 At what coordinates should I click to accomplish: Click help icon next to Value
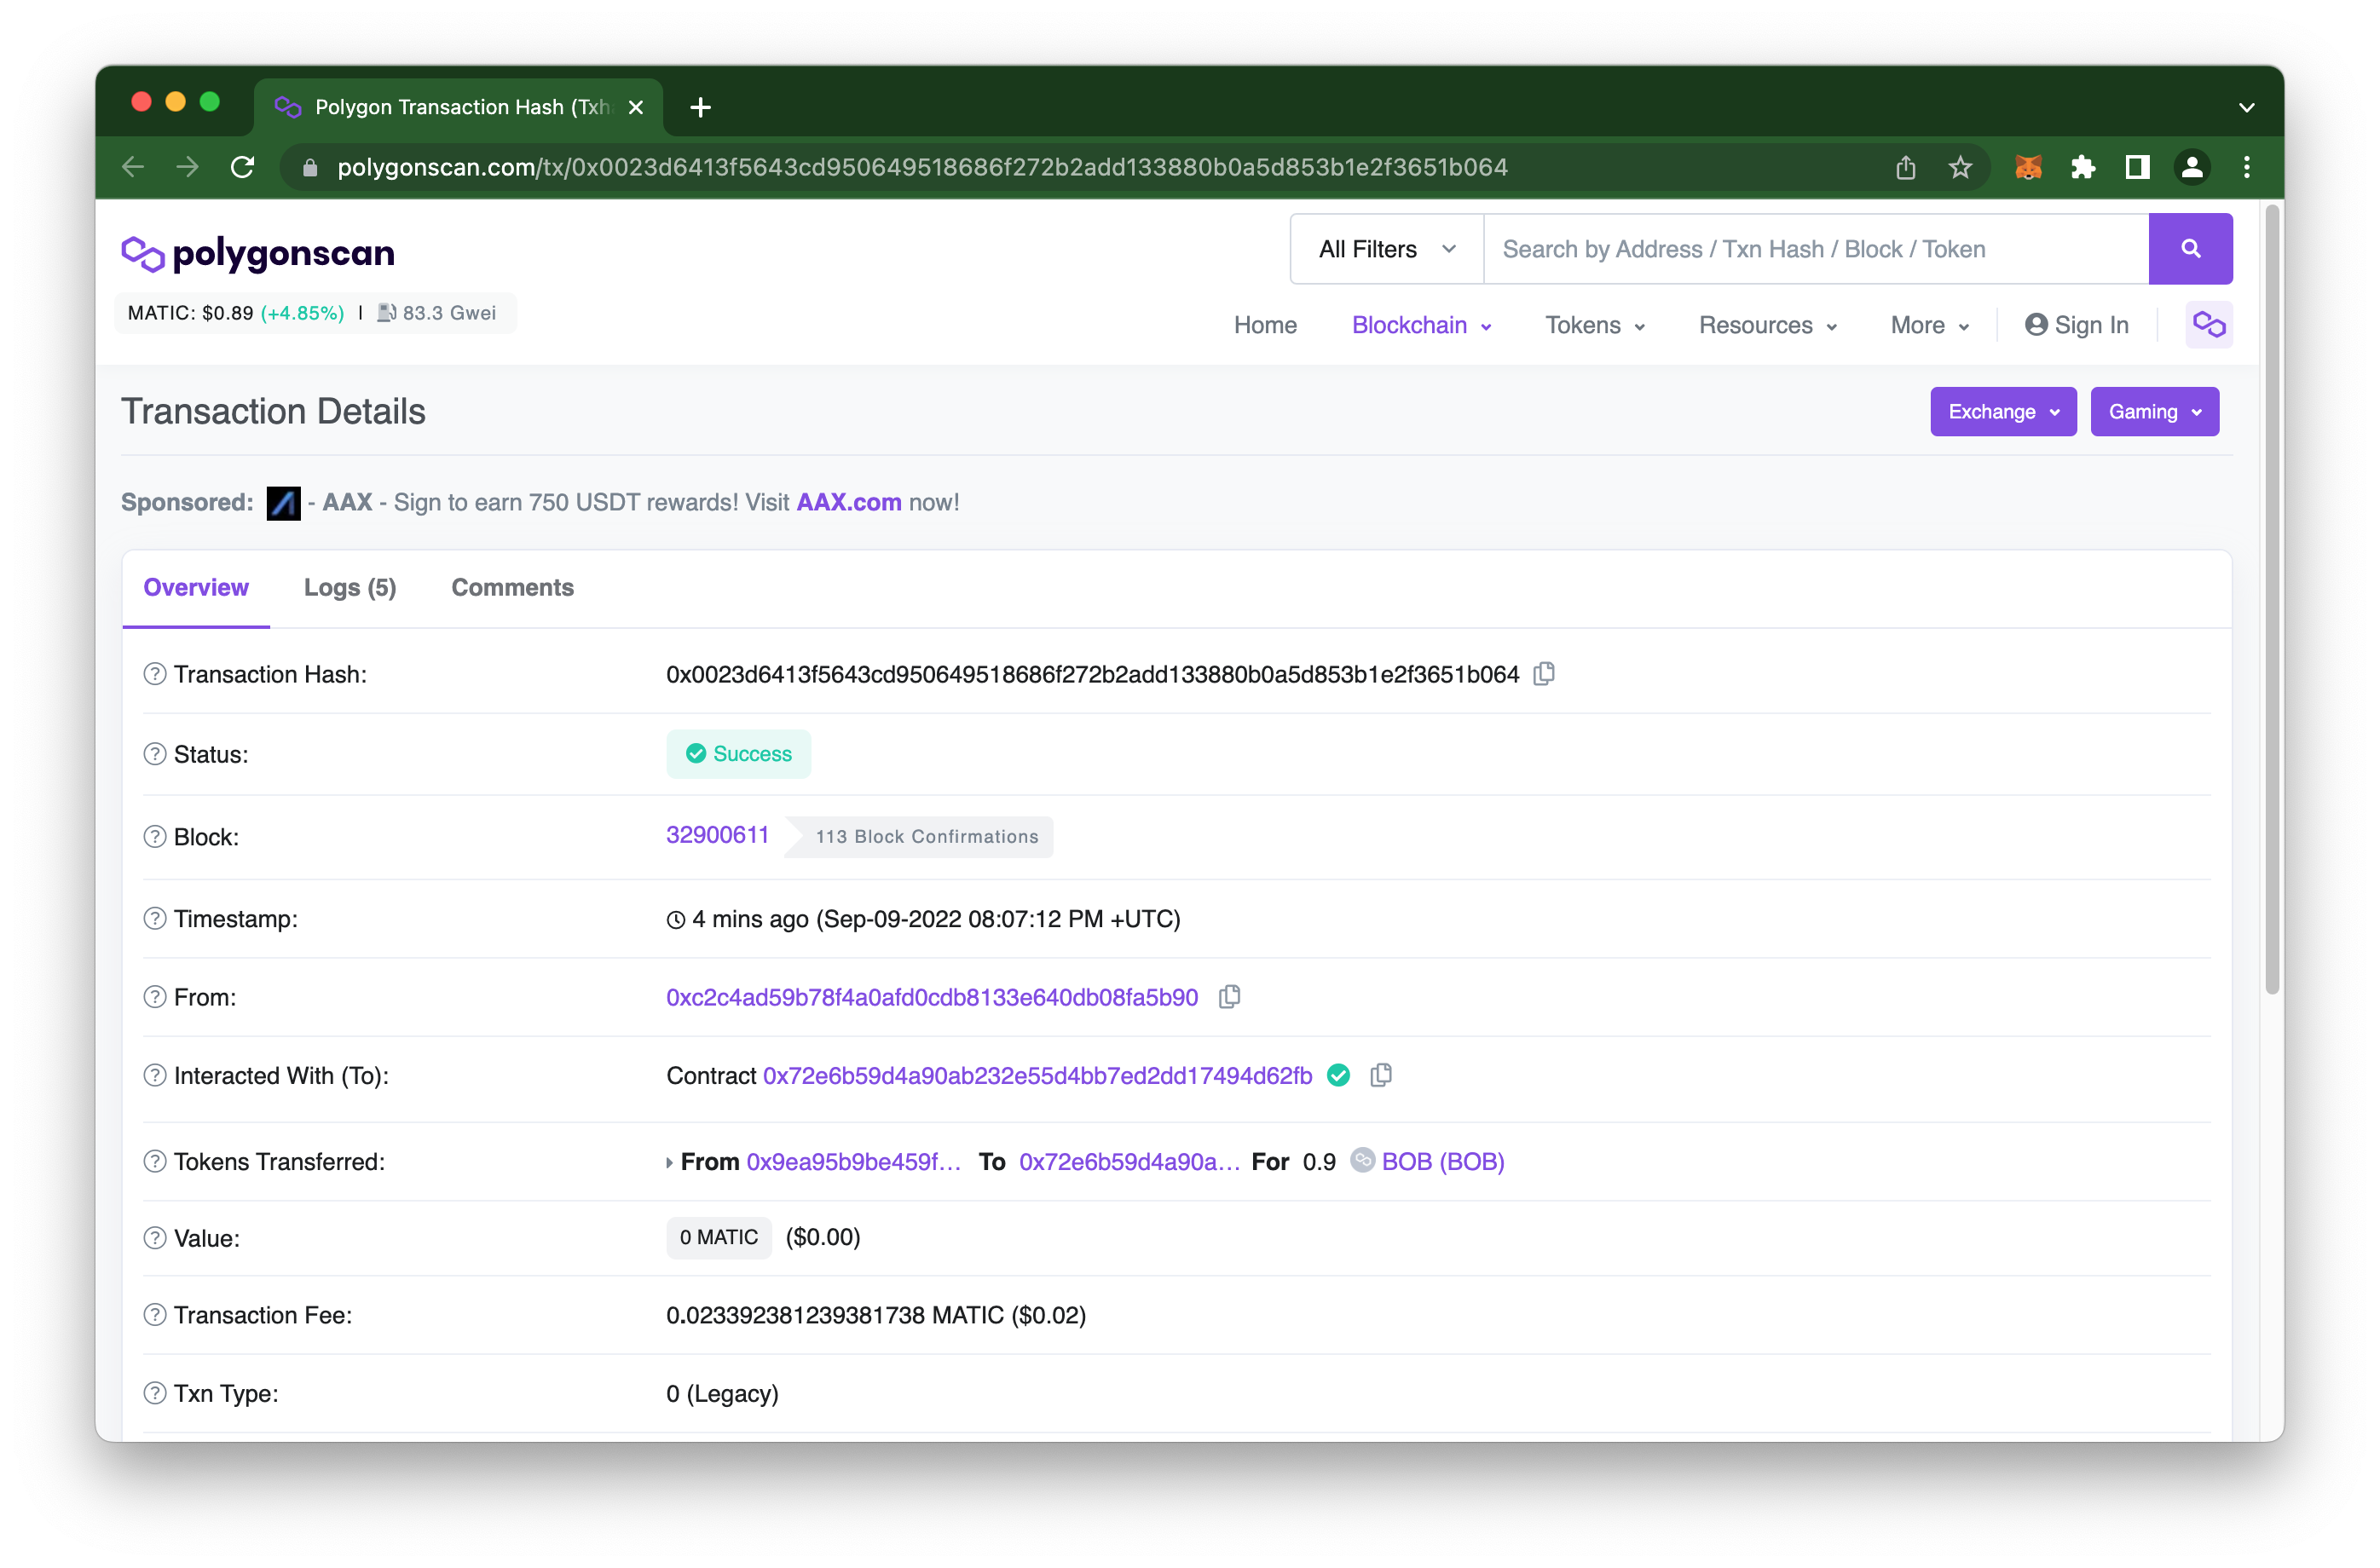(x=155, y=1238)
